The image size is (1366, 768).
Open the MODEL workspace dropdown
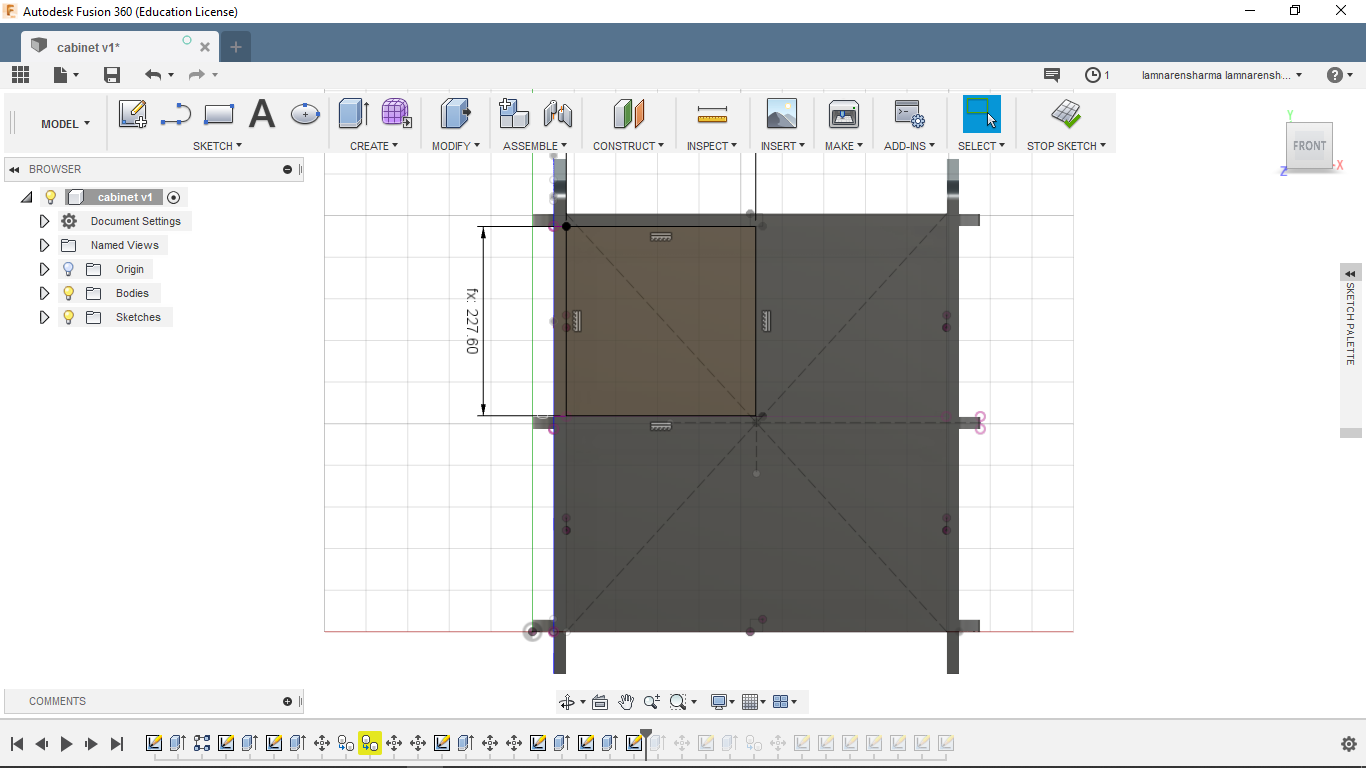65,124
